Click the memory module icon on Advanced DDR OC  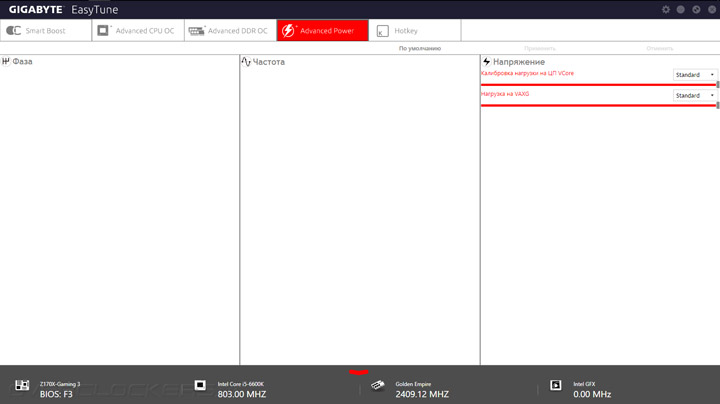[197, 31]
